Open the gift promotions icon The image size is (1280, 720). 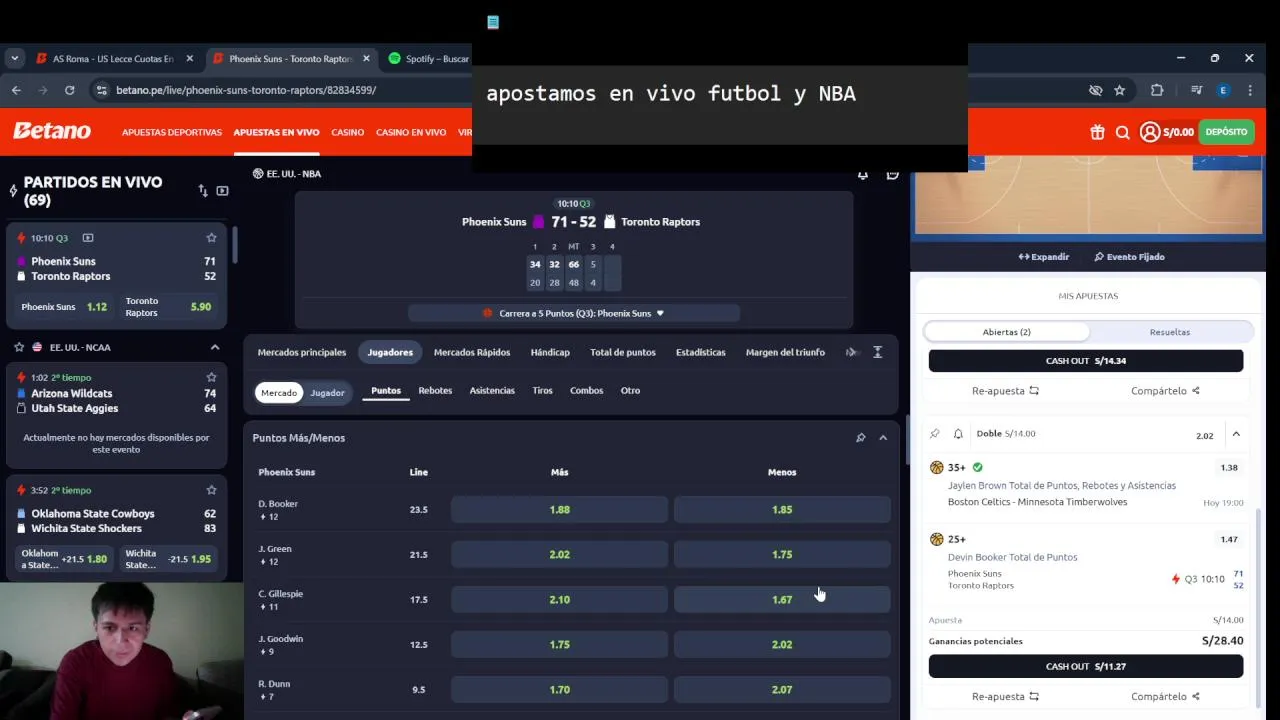[x=1097, y=132]
